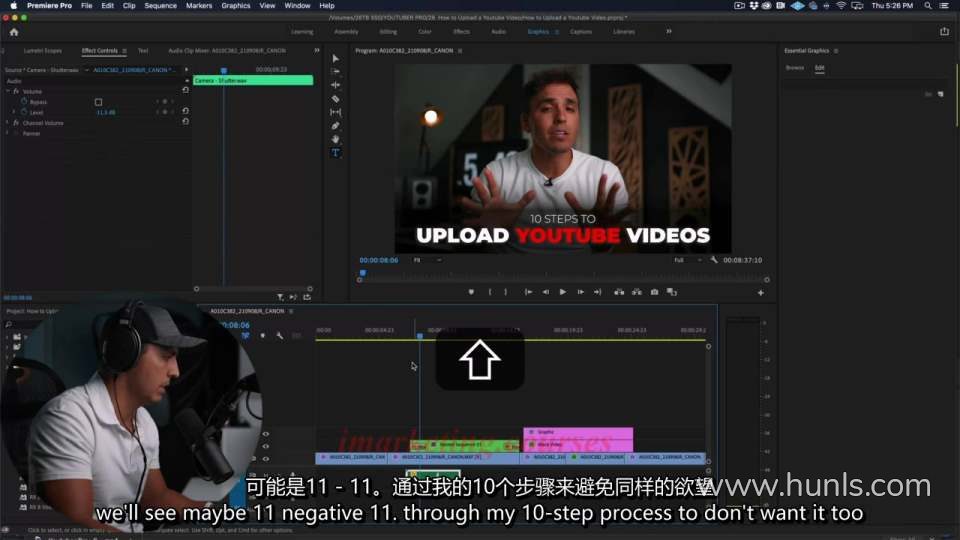Click the Mark In bracket
Screen dimensions: 960x540
click(490, 292)
